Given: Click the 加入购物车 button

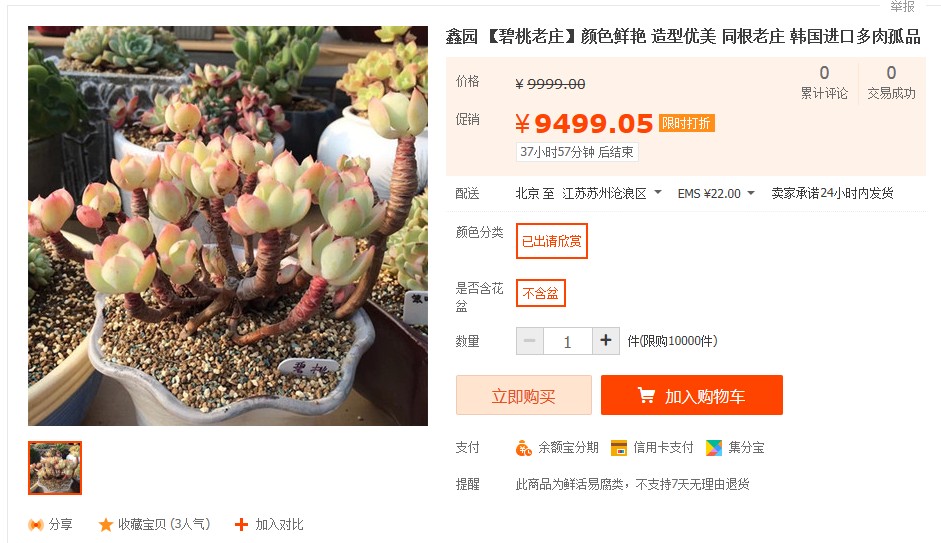Looking at the screenshot, I should [692, 395].
